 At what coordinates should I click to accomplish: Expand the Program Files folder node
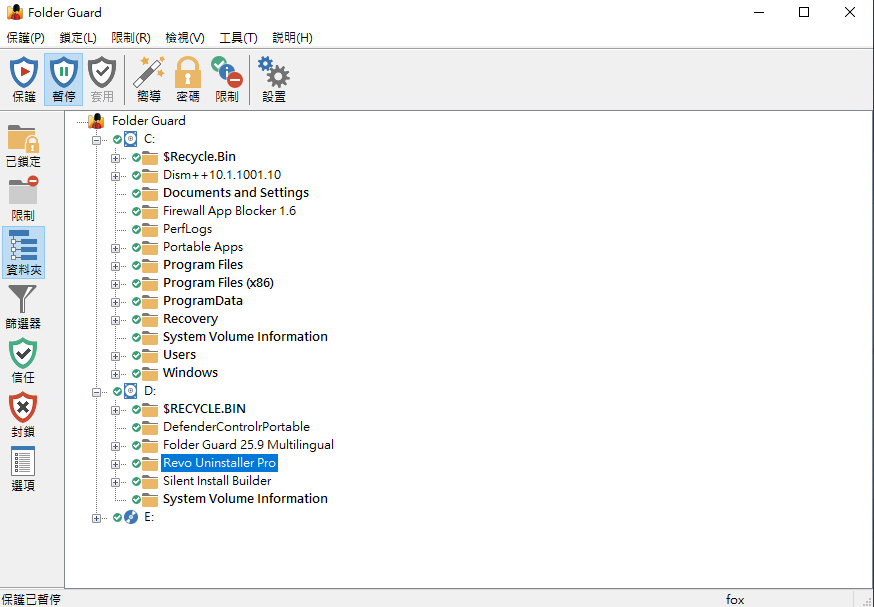[x=115, y=266]
